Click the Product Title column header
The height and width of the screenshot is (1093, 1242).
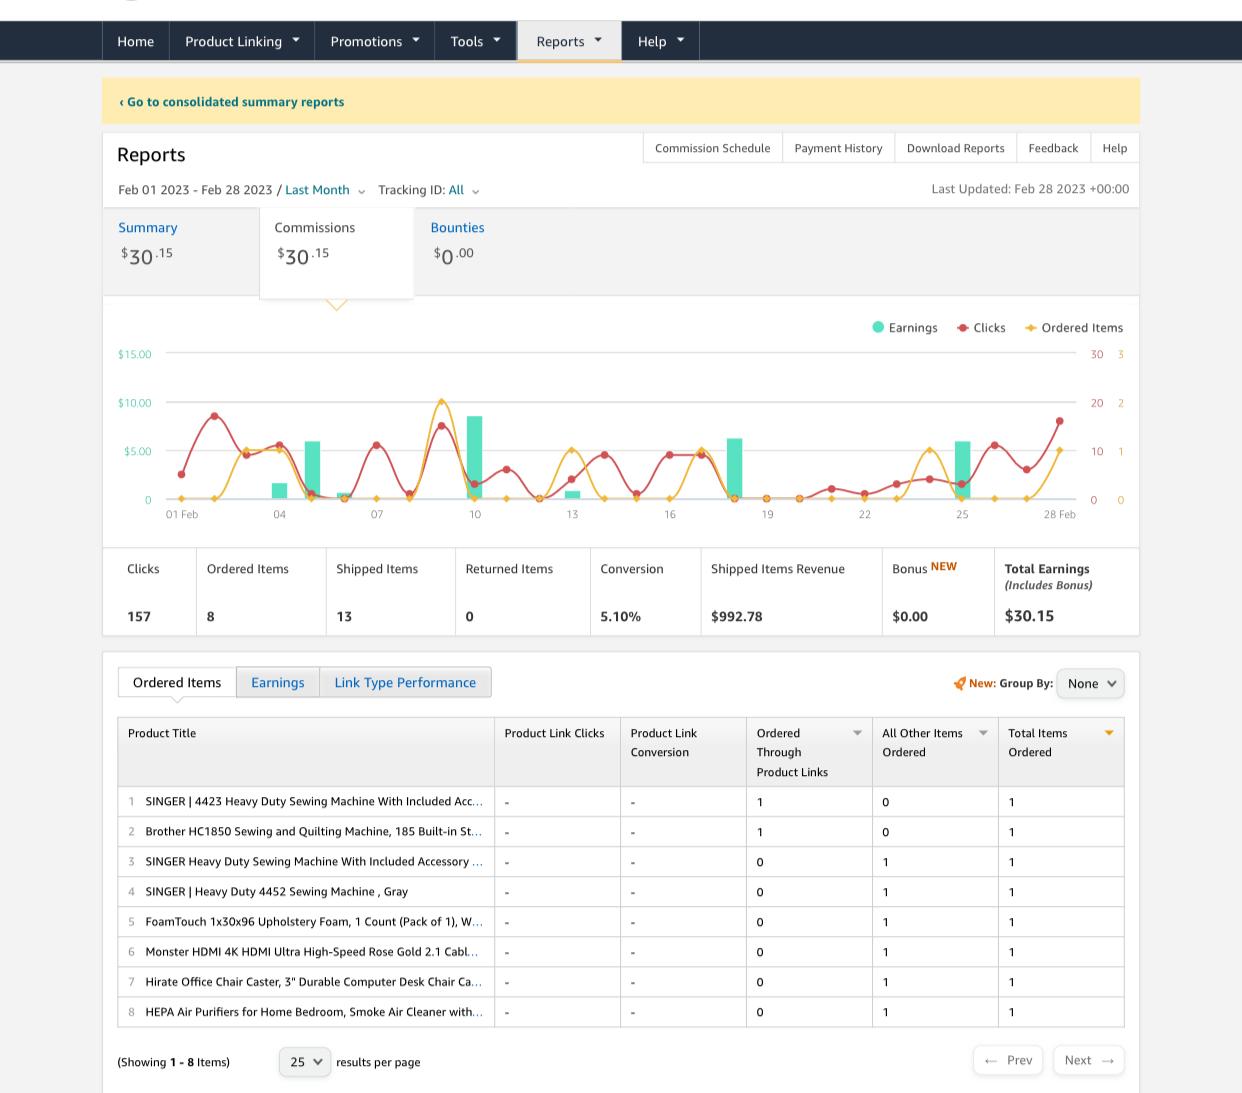coord(306,752)
